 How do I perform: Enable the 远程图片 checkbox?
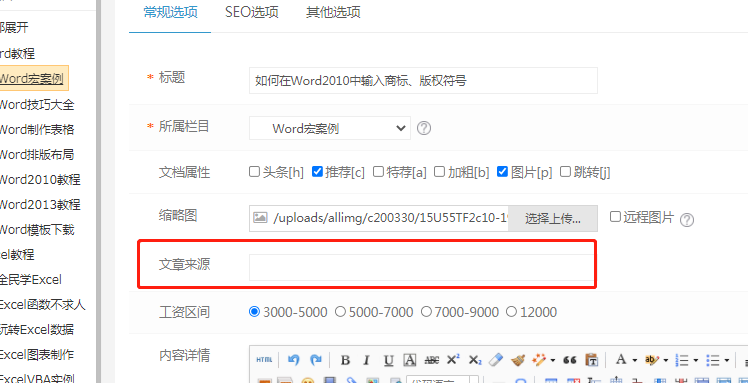(615, 217)
